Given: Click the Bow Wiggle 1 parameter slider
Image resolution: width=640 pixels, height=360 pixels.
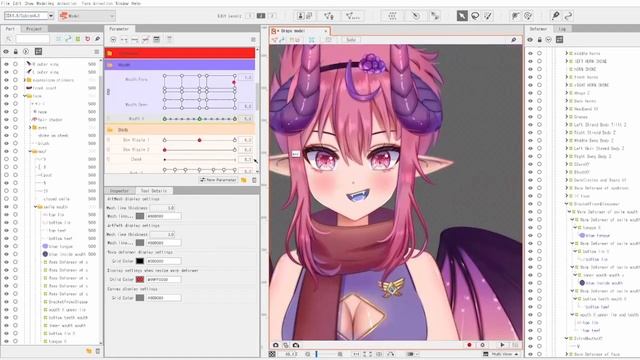Looking at the screenshot, I should coord(200,140).
